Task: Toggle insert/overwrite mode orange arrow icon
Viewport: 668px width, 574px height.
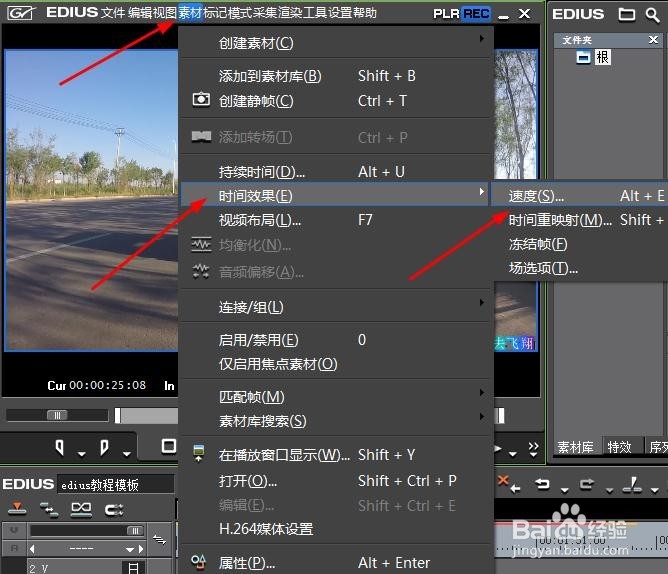Action: 17,509
